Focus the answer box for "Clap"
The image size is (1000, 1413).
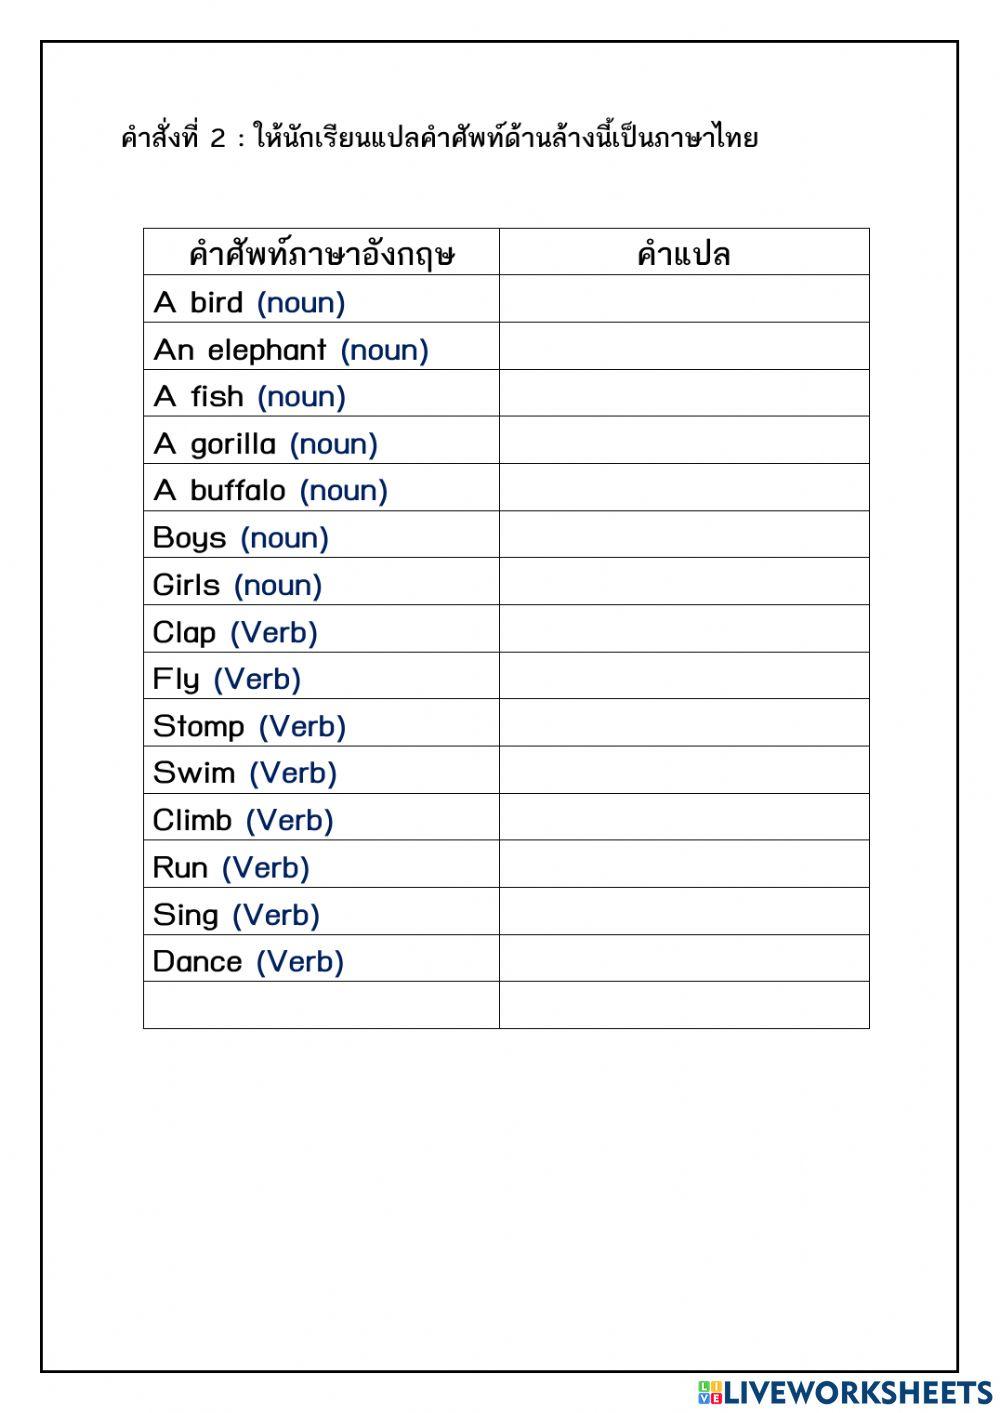(684, 629)
